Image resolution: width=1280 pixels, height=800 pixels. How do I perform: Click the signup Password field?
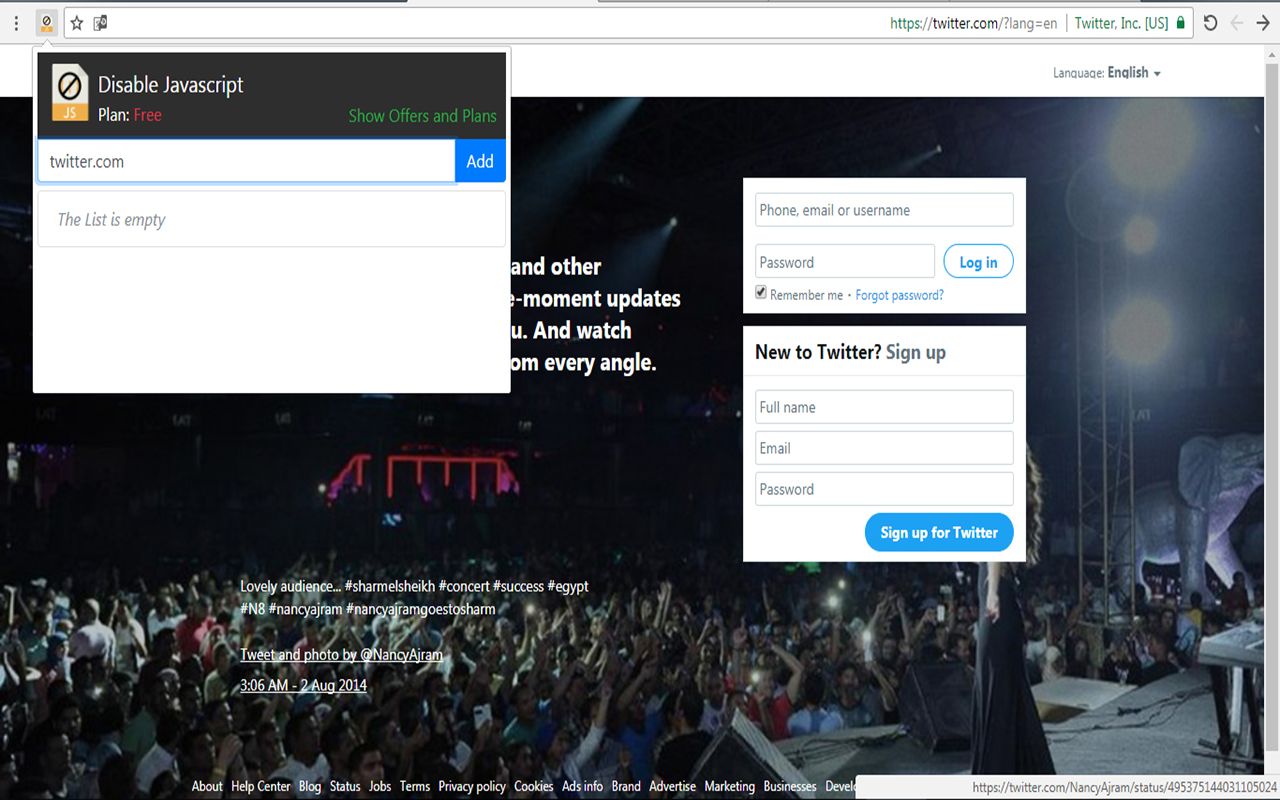884,489
